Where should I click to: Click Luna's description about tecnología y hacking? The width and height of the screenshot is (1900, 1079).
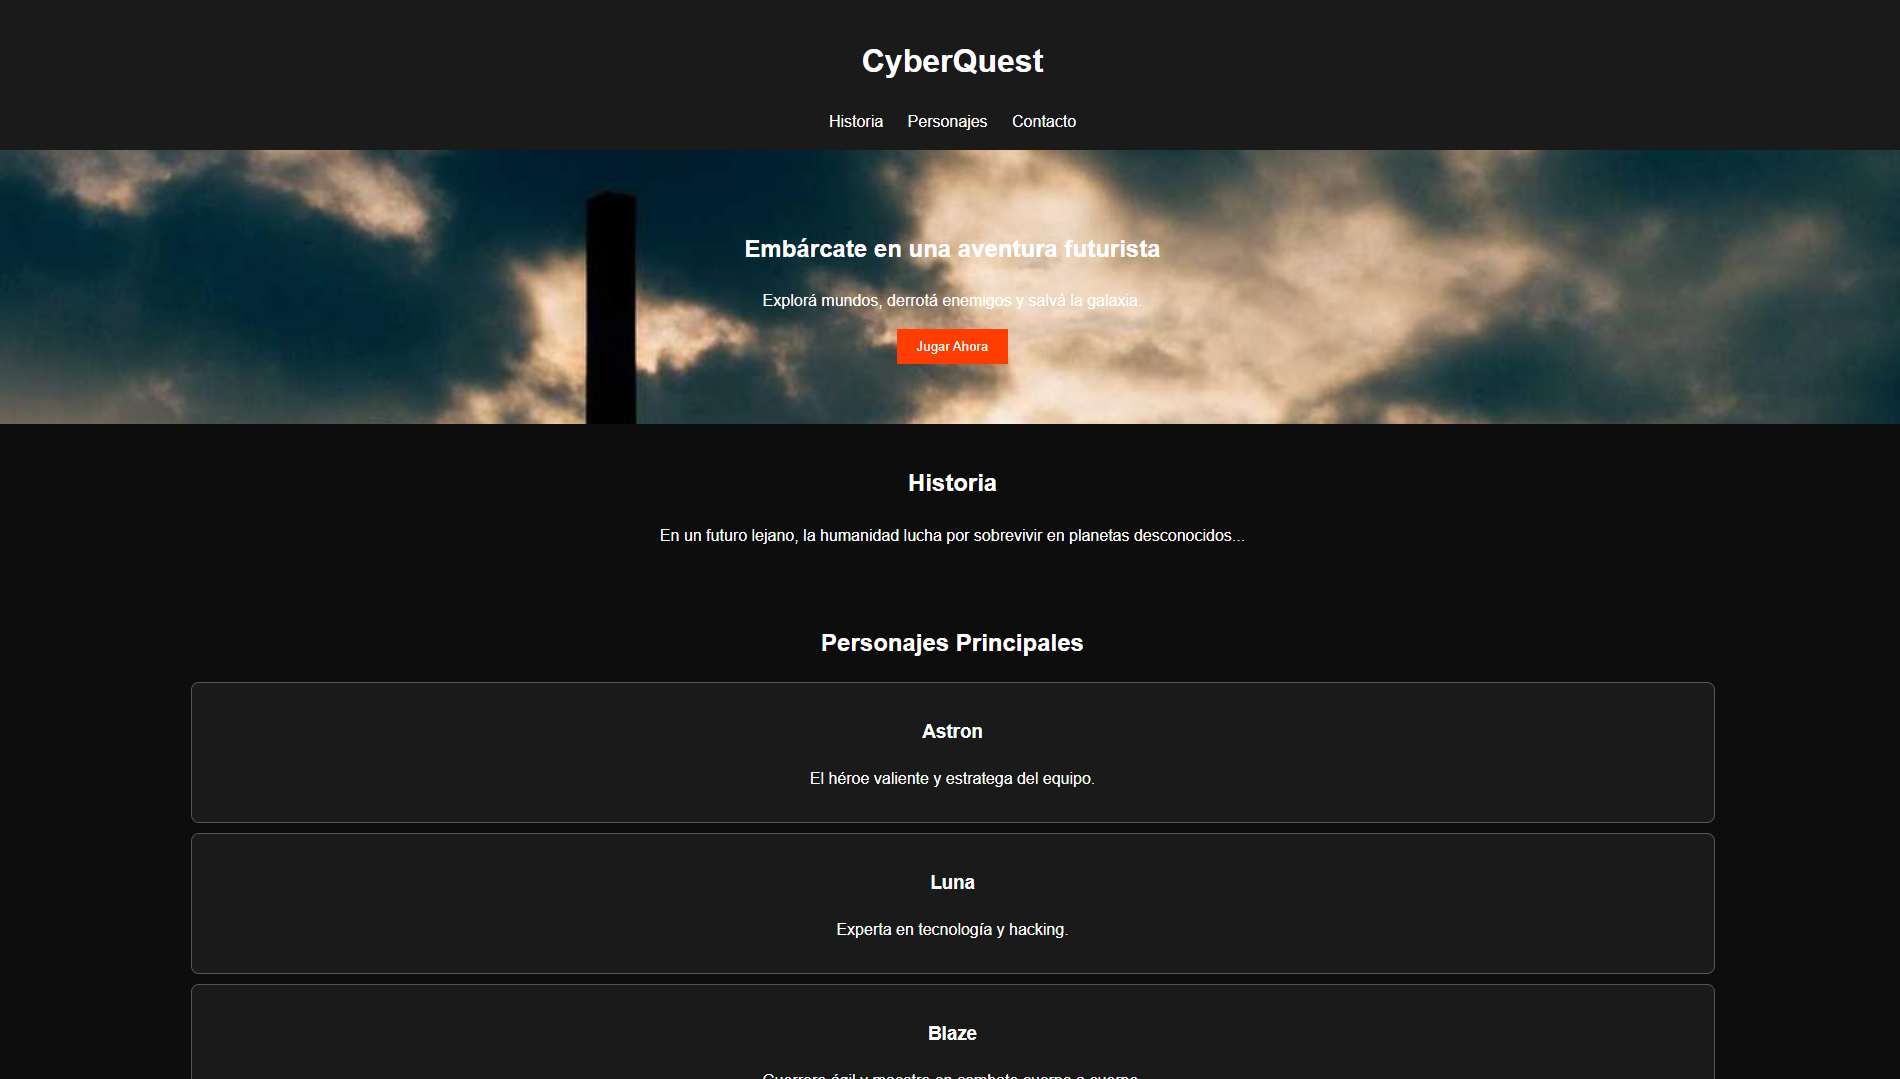click(x=952, y=929)
